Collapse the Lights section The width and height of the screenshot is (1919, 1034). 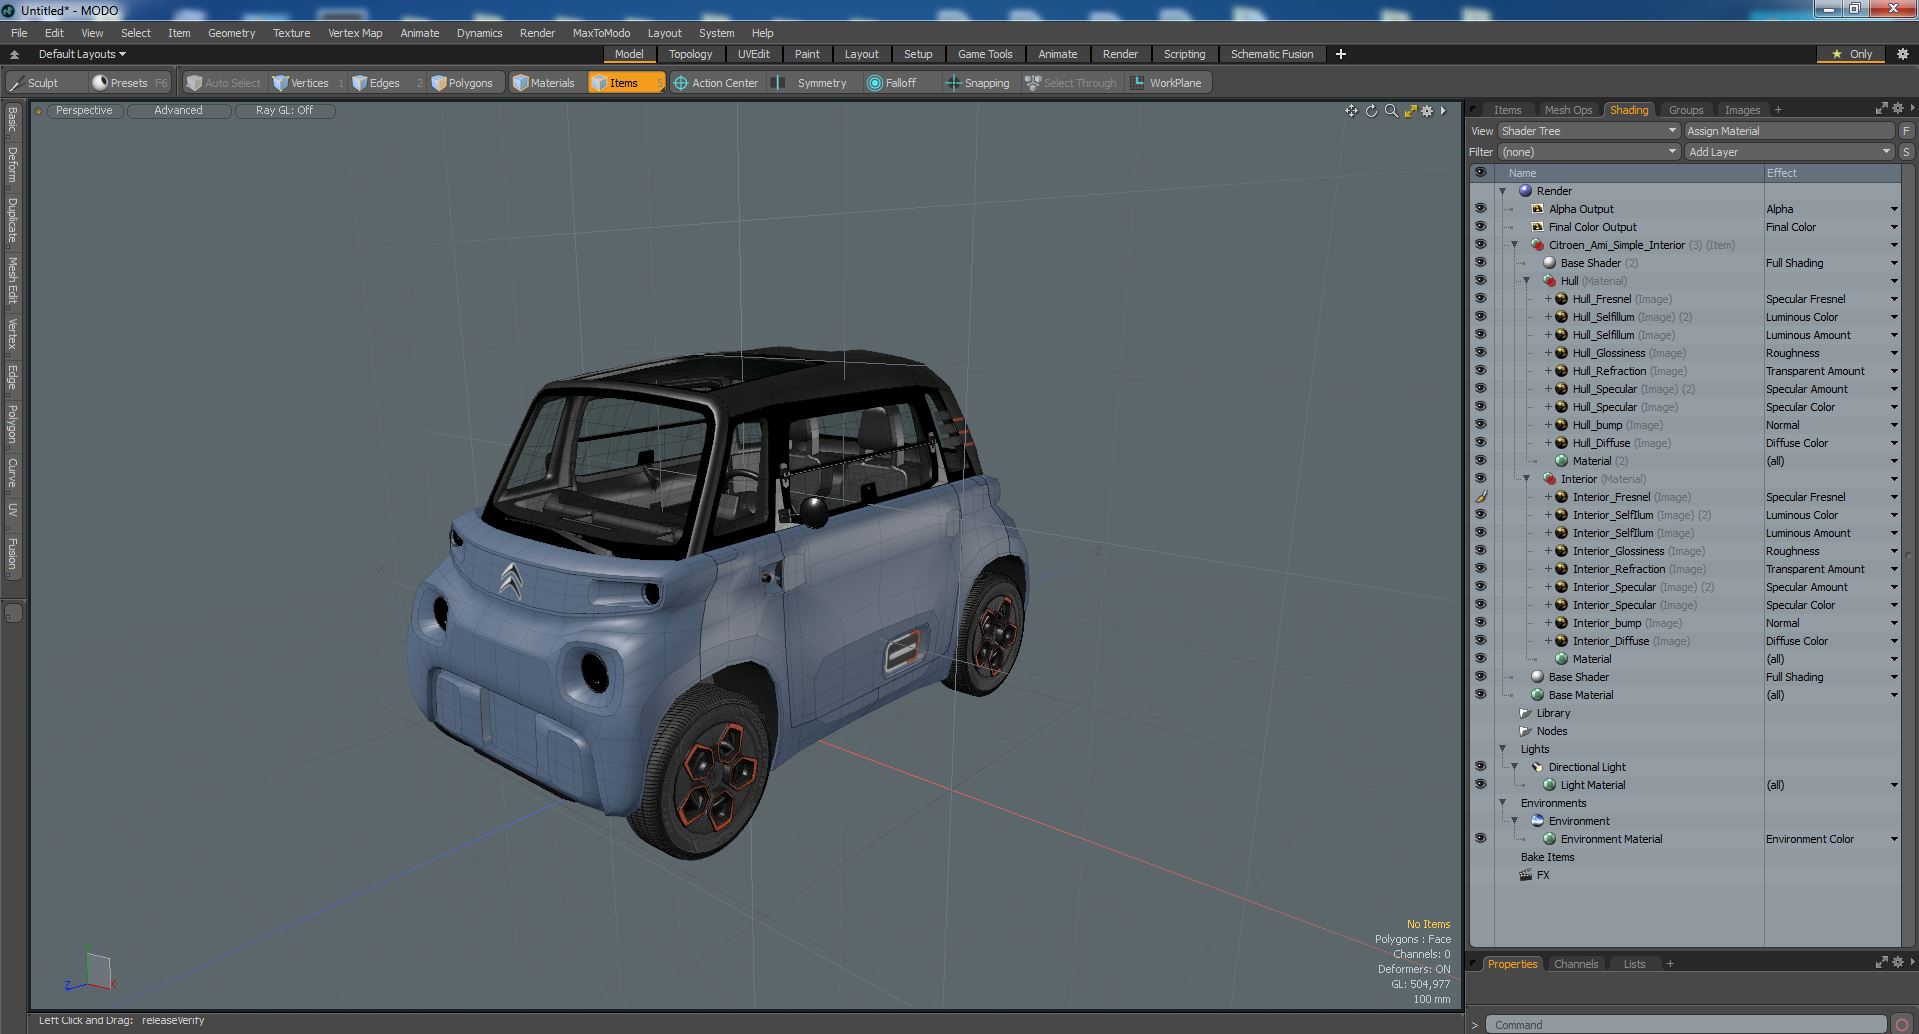1502,749
